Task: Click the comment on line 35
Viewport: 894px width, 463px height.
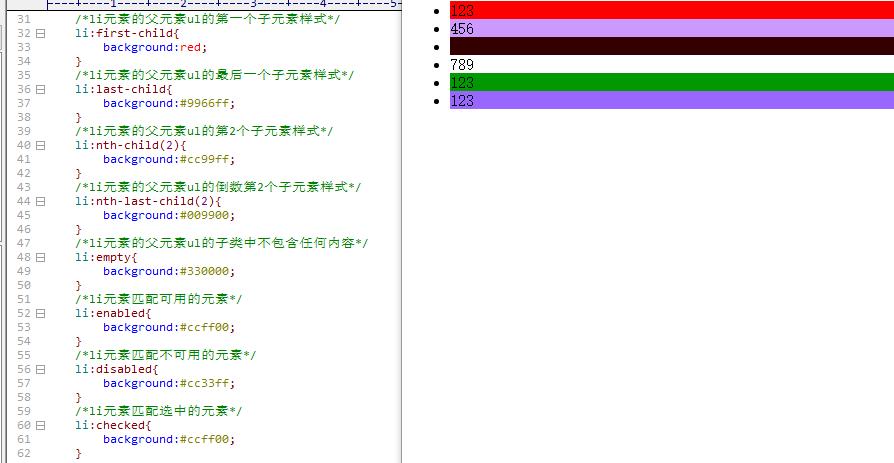Action: tap(214, 75)
